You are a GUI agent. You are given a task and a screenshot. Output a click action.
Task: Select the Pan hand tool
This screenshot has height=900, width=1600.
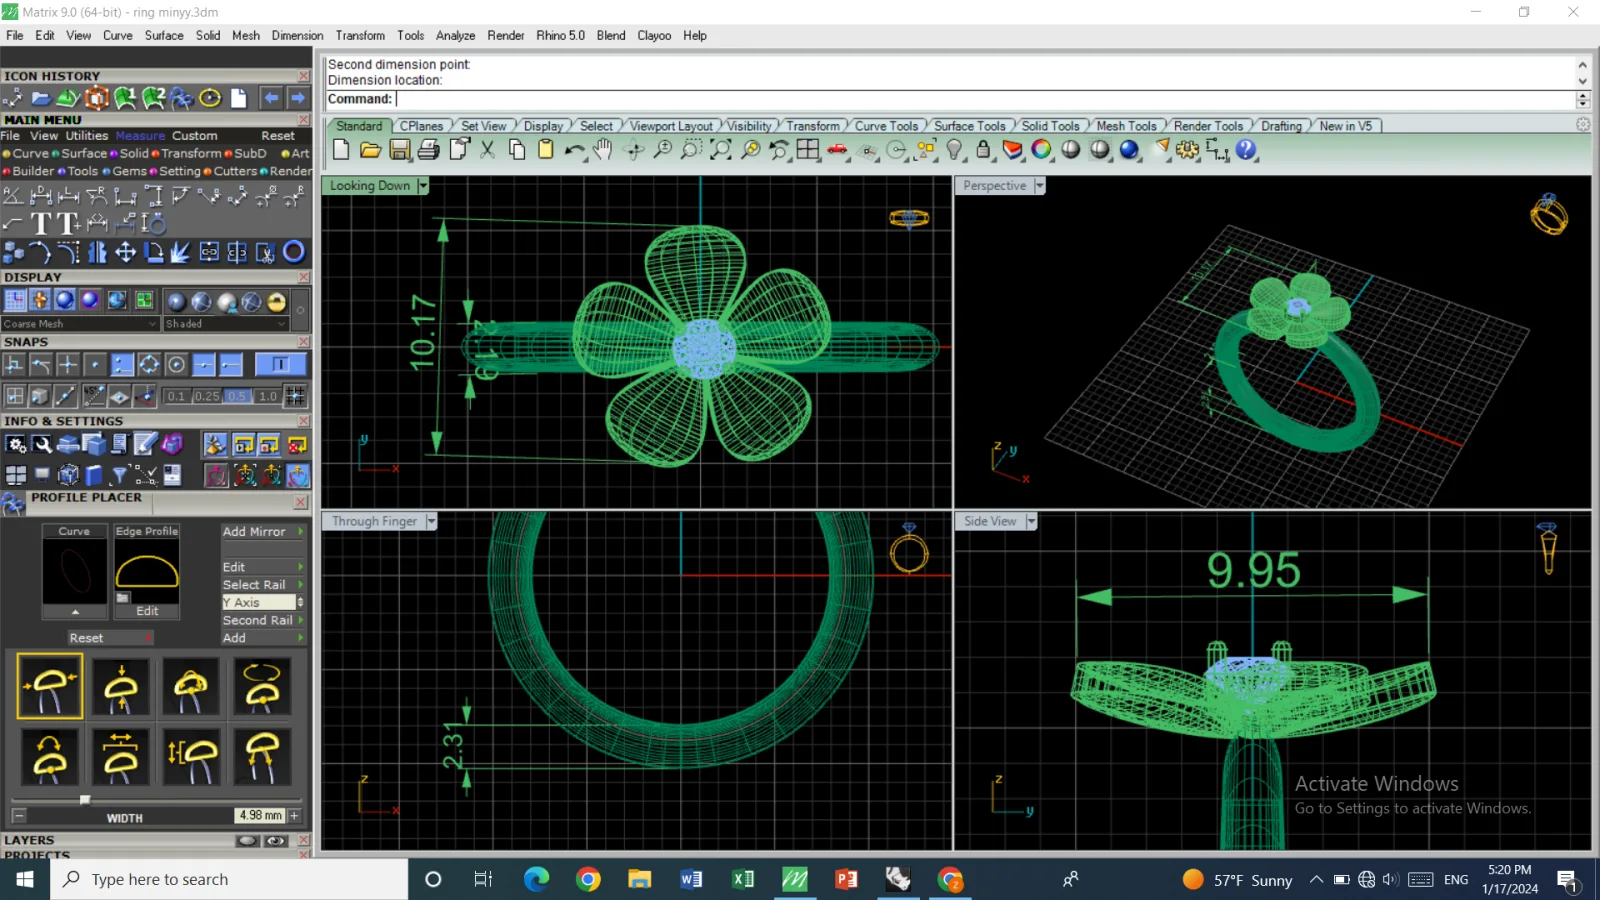coord(602,150)
